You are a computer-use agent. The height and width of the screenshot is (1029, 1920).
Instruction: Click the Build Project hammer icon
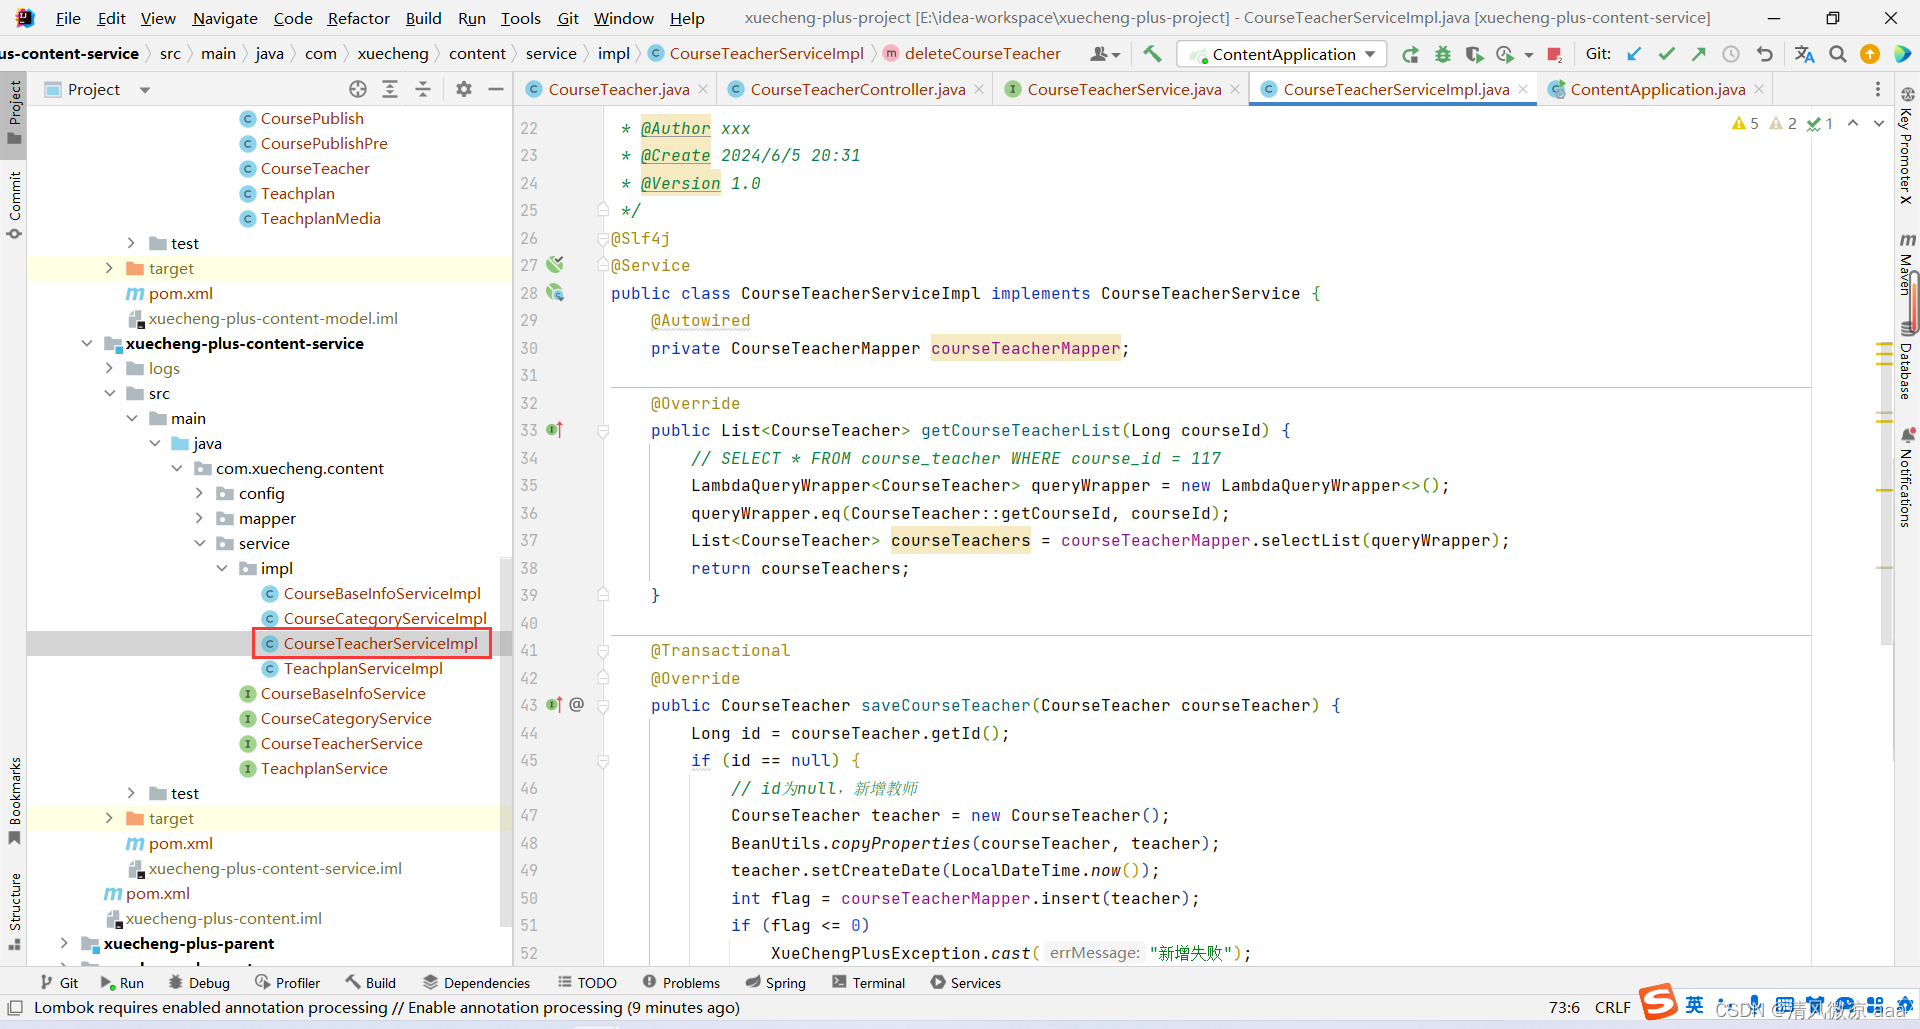coord(1152,54)
